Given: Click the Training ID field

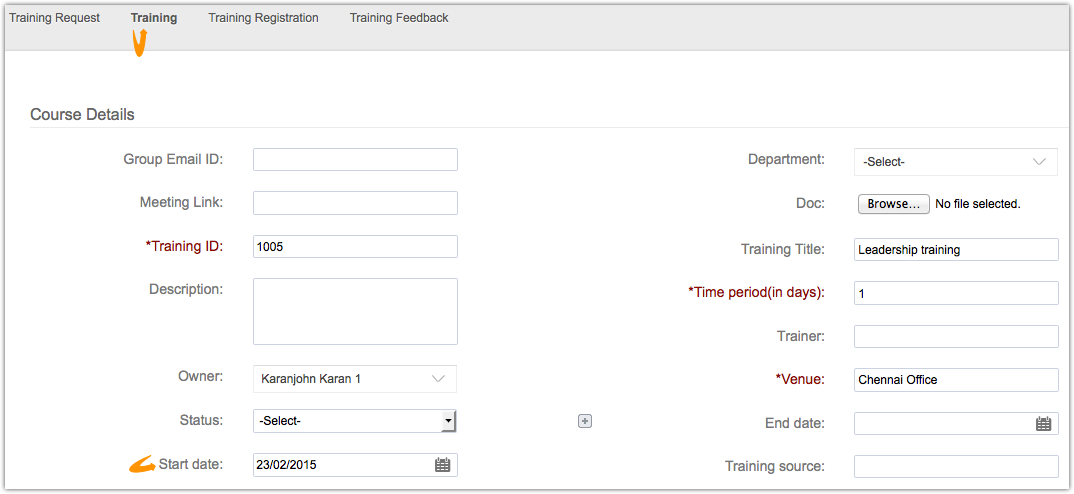Looking at the screenshot, I should coord(355,246).
